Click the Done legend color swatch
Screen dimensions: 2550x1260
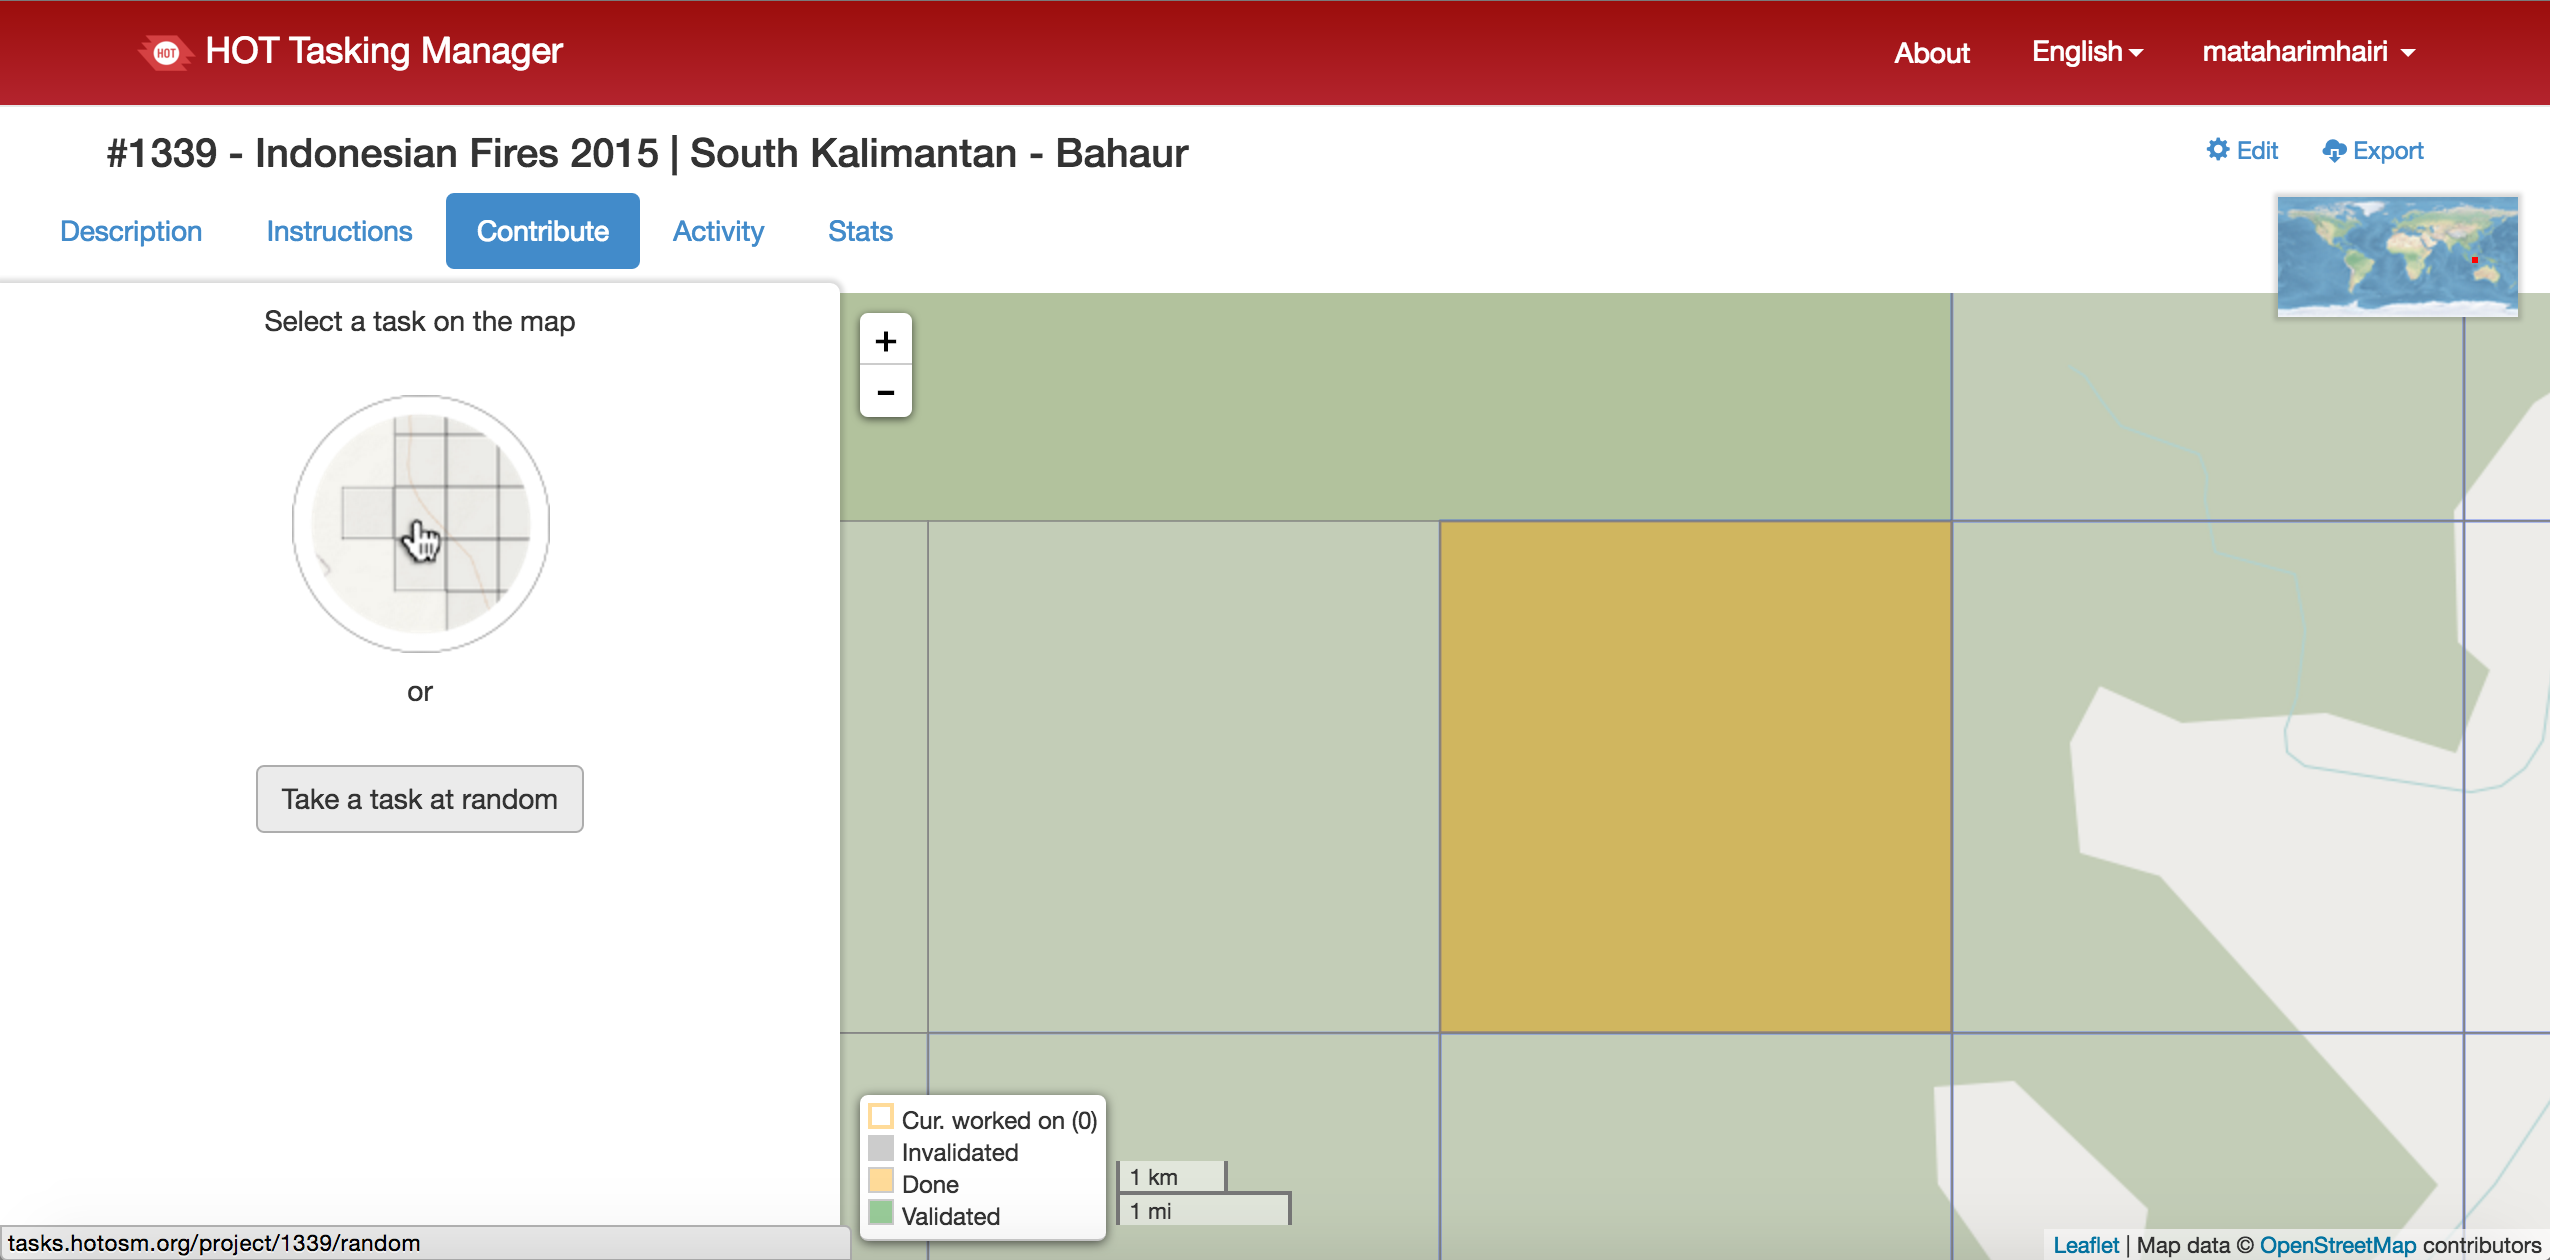click(880, 1181)
